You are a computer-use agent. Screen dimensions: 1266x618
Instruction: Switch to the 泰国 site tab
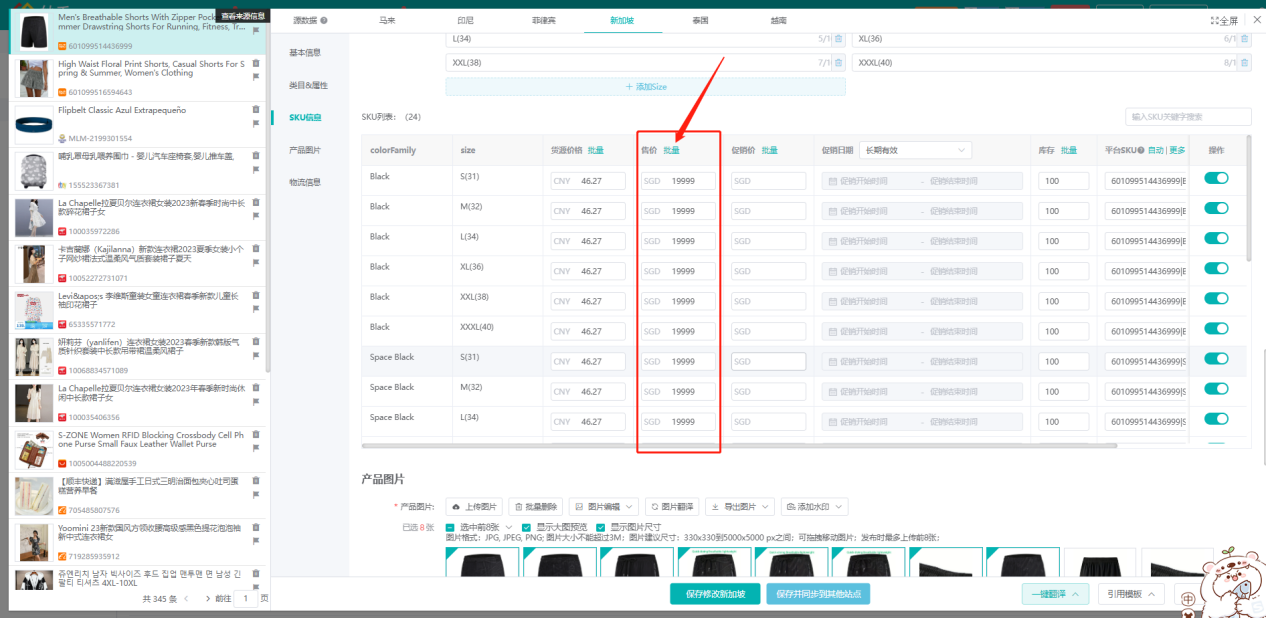pyautogui.click(x=701, y=20)
